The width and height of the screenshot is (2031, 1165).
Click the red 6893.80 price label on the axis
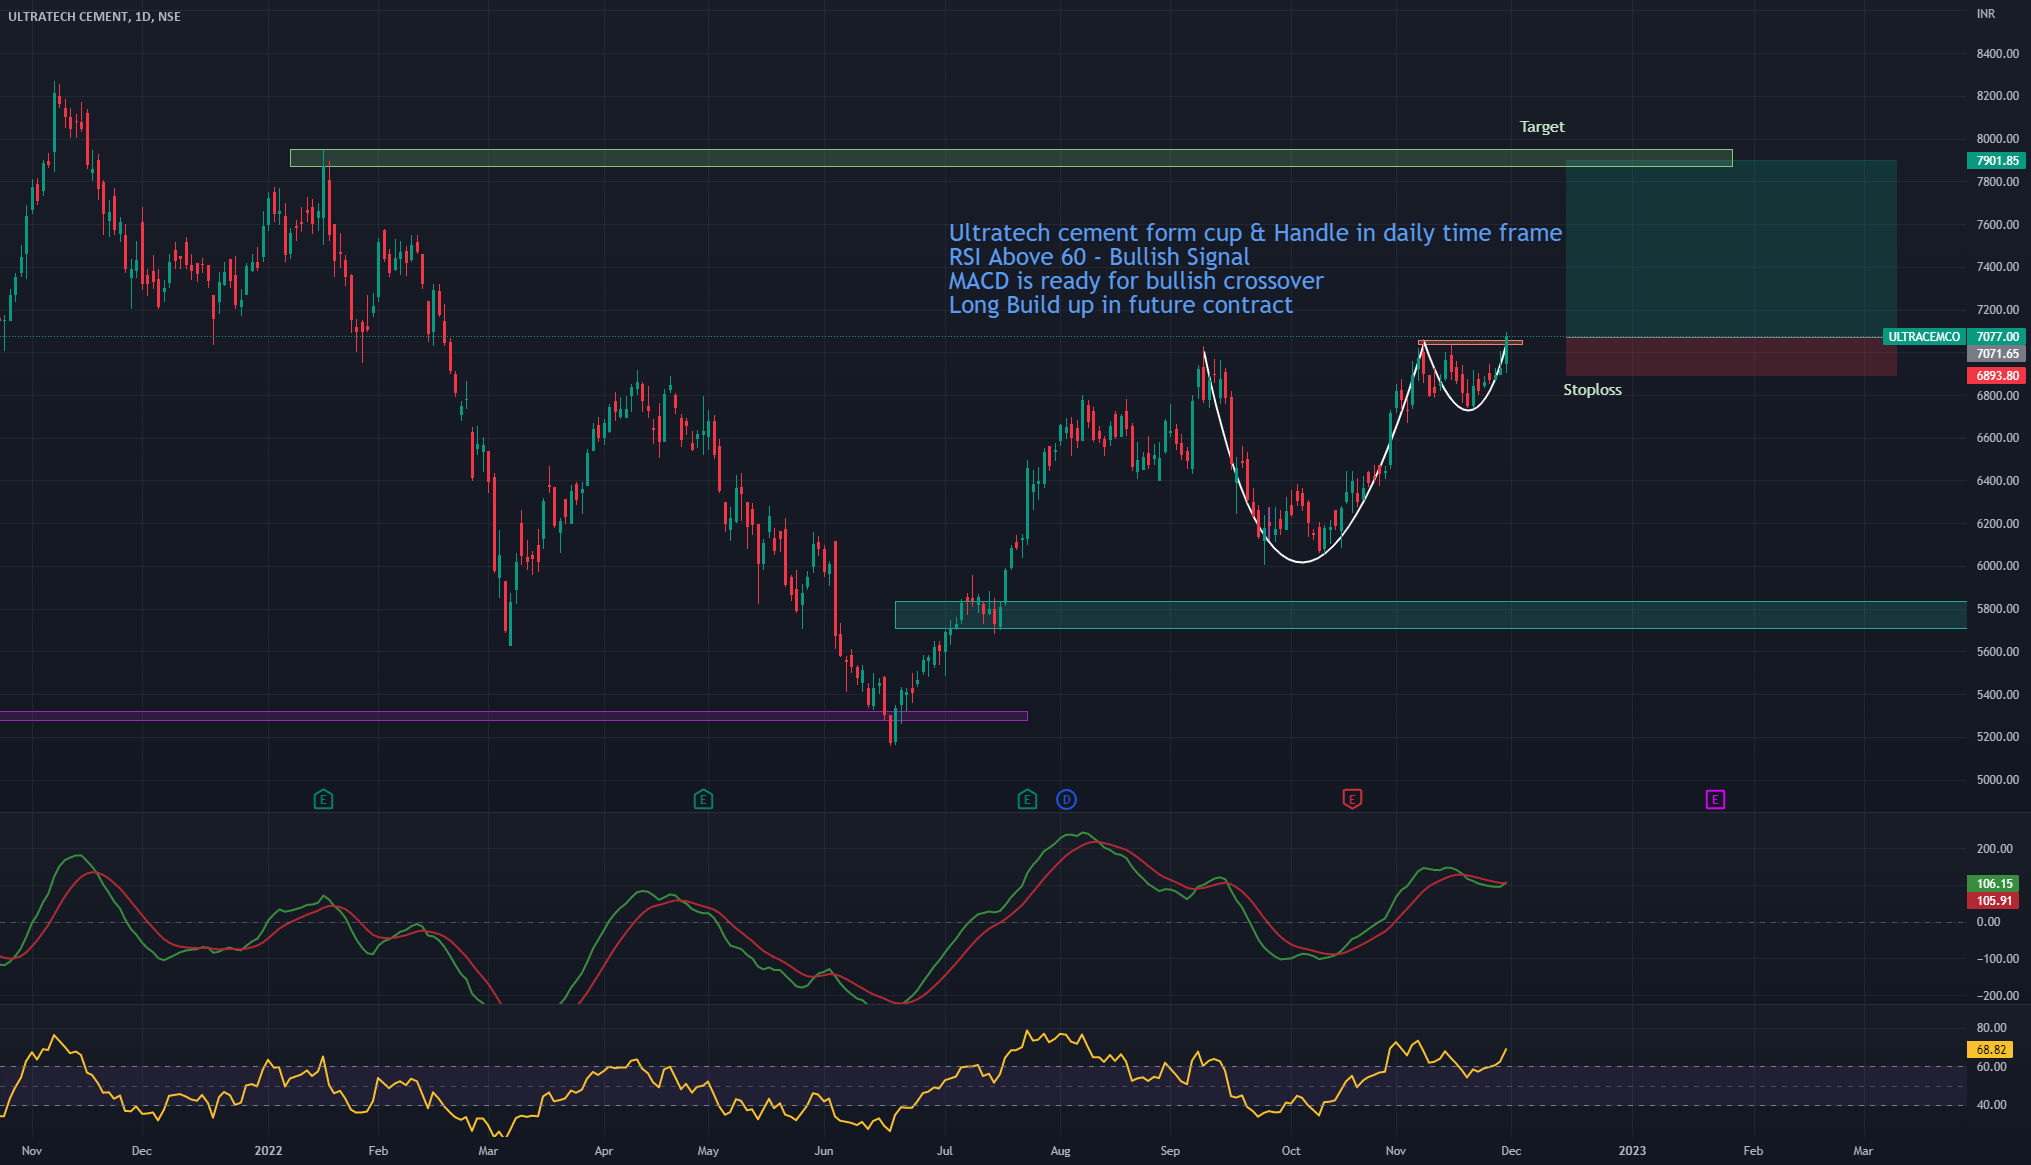pos(1996,375)
